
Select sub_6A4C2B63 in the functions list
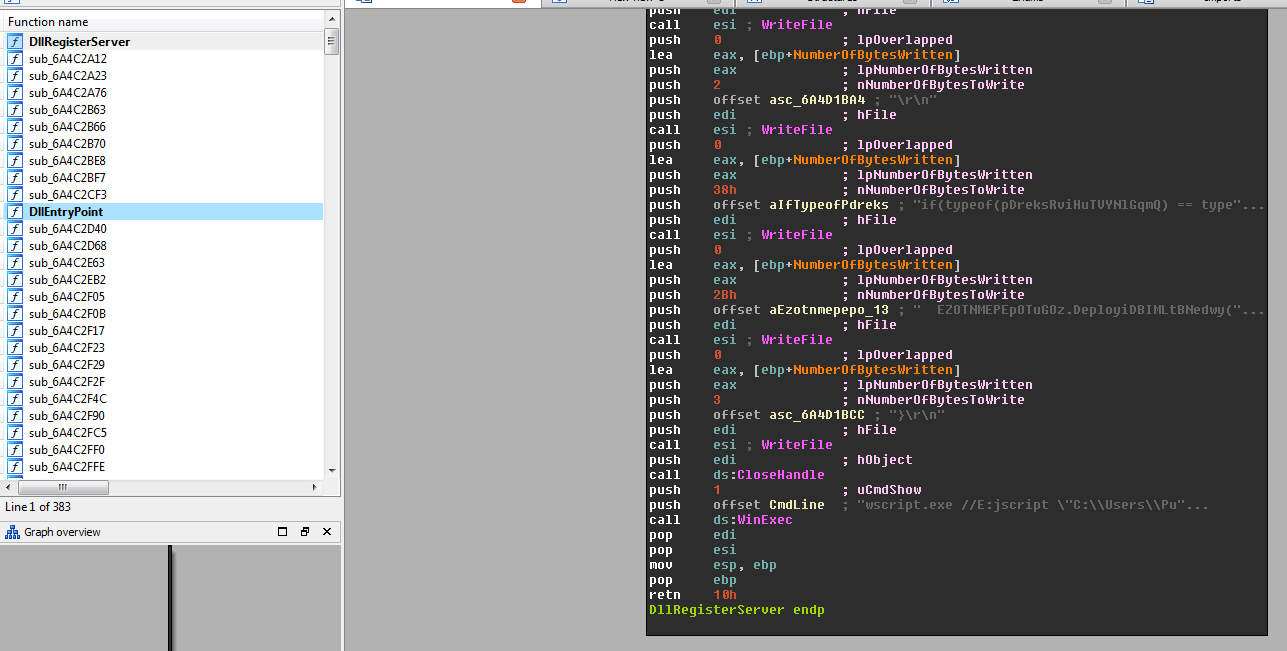[x=67, y=110]
